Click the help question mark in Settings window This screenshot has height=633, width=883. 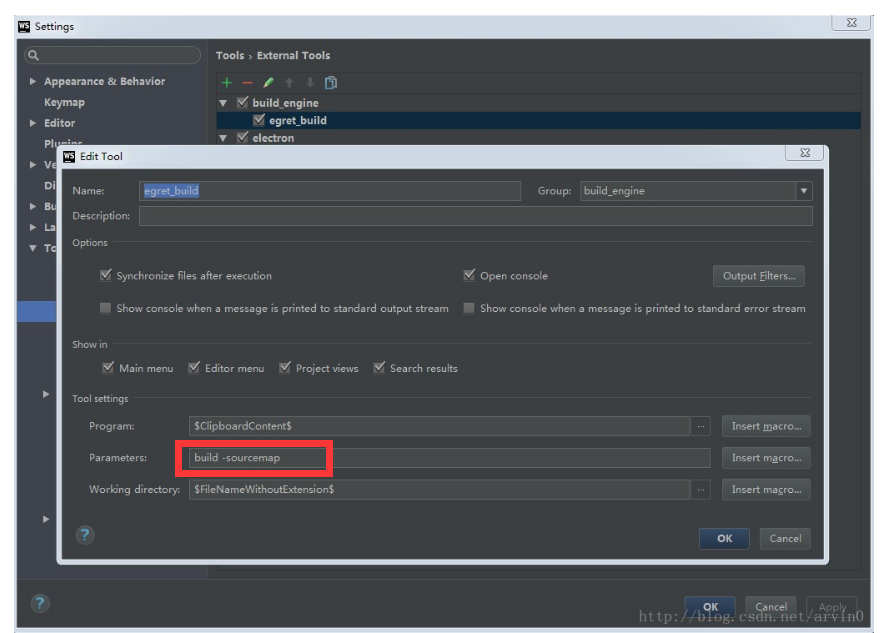40,604
